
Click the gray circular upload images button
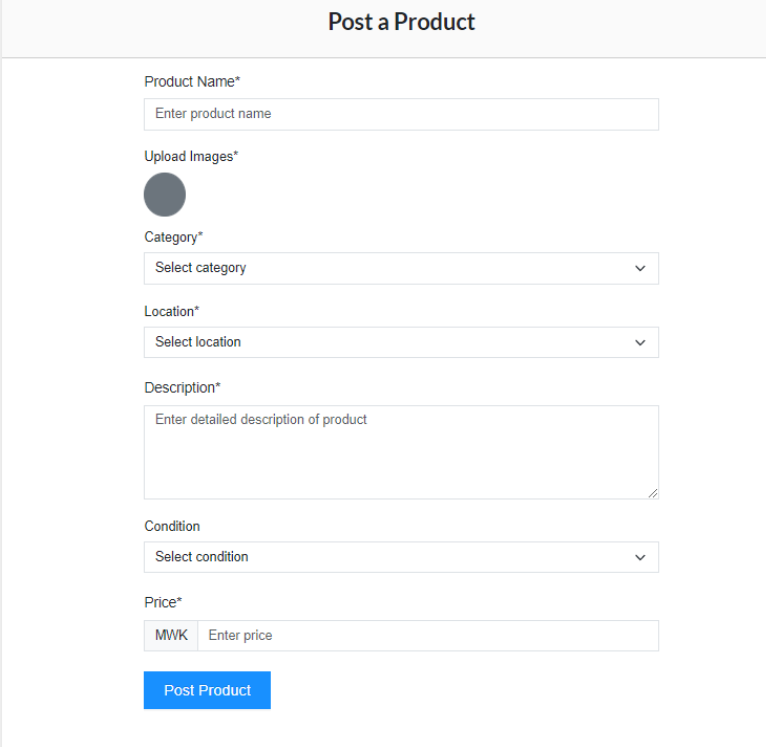click(165, 194)
